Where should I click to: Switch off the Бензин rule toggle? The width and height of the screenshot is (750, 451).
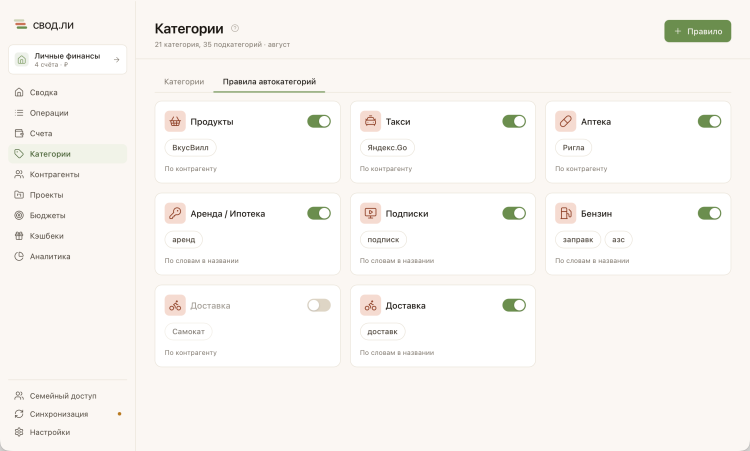(709, 213)
